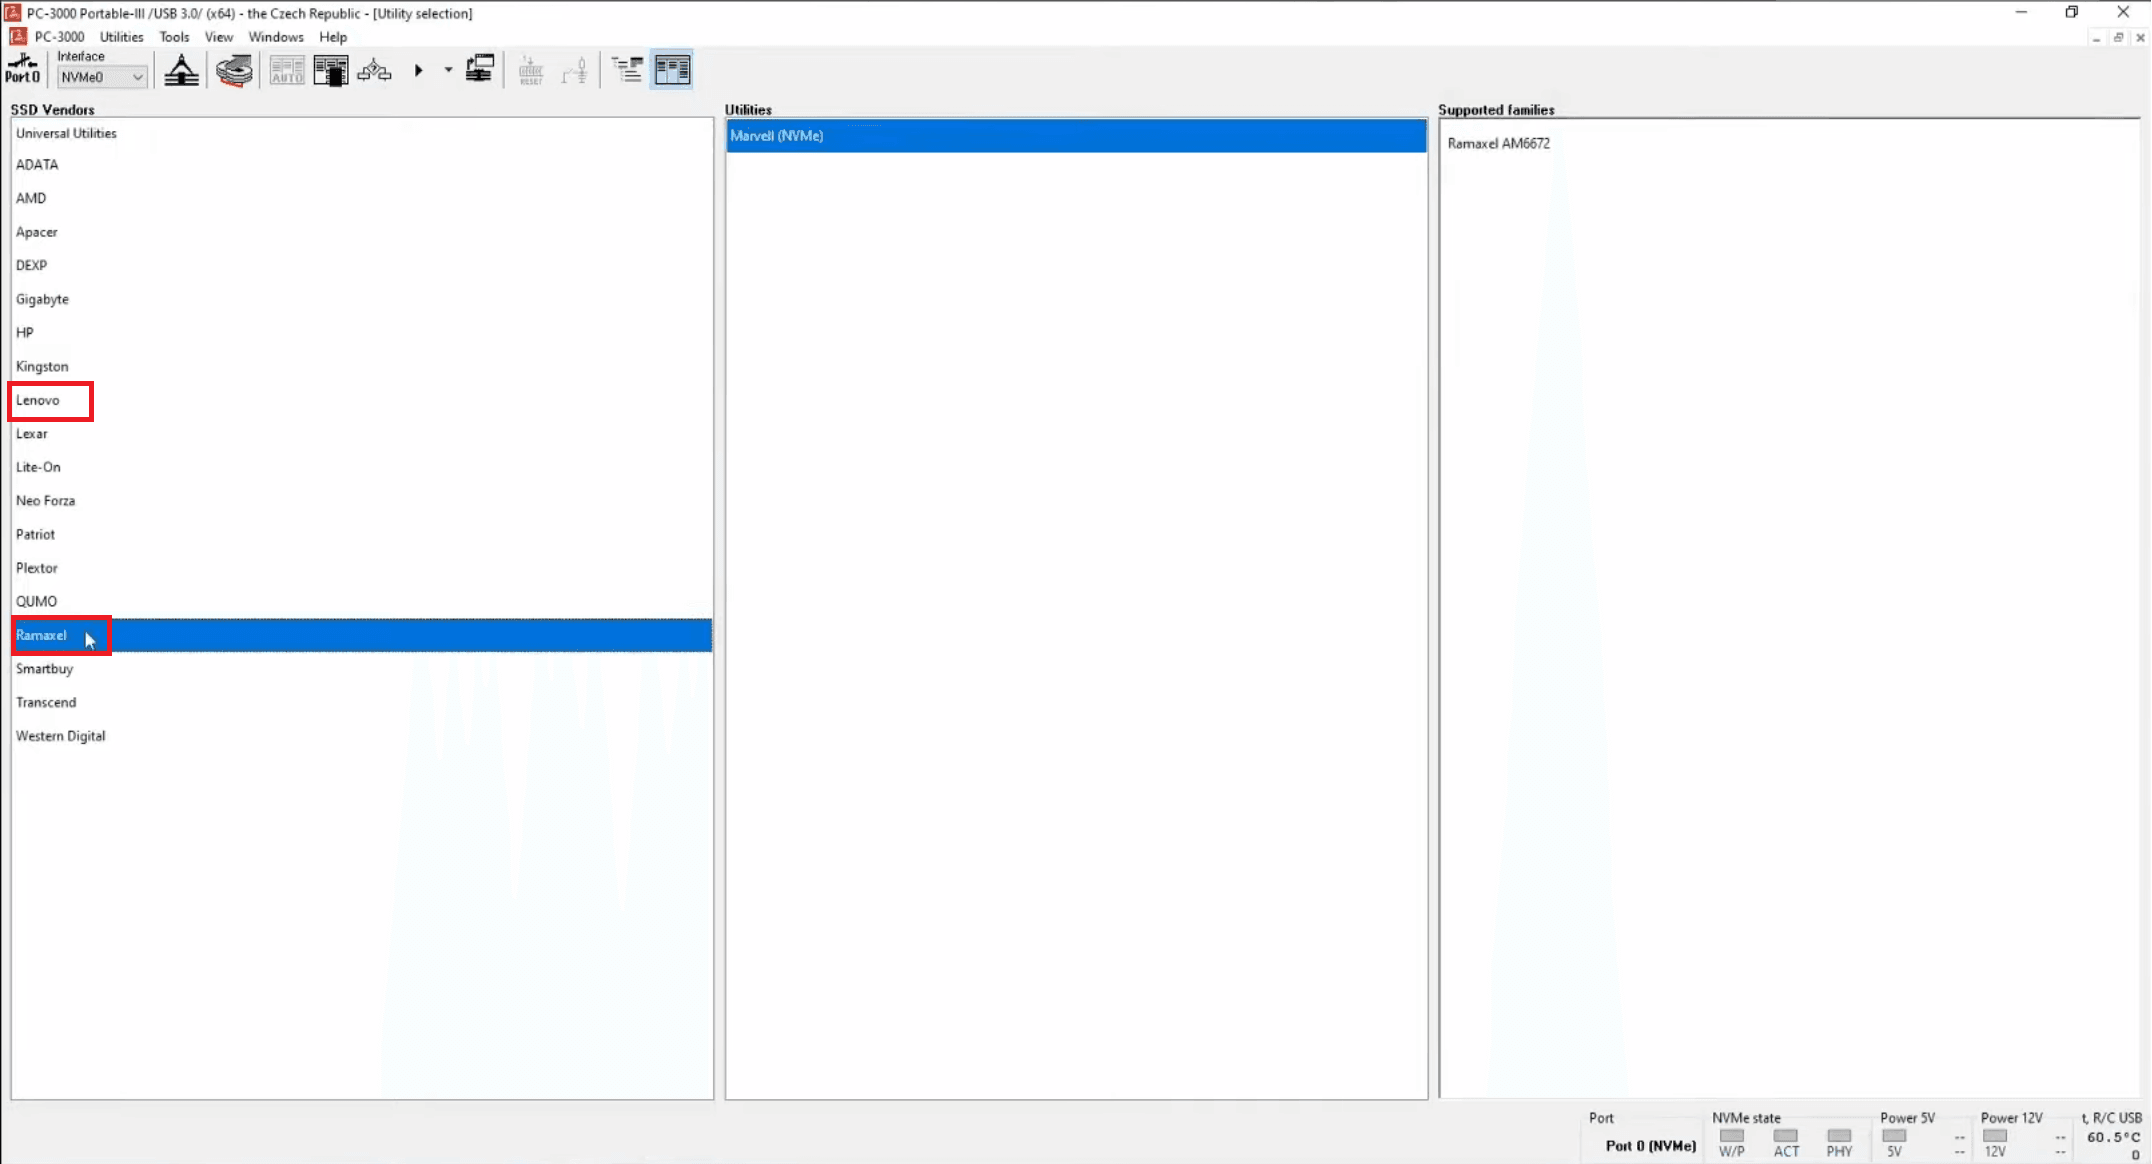The height and width of the screenshot is (1164, 2152).
Task: Minimize the inner document window
Action: [x=2096, y=38]
